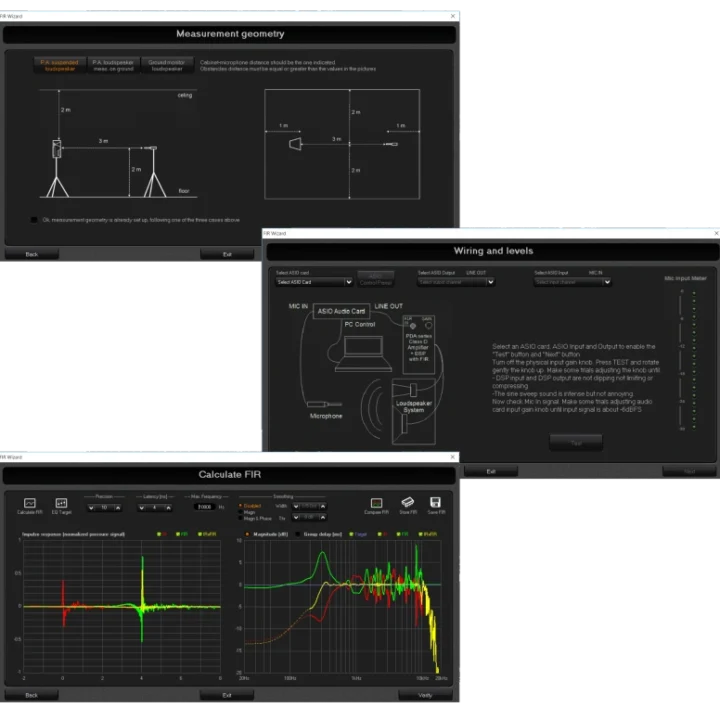This screenshot has height=720, width=720.
Task: Increase the smoothing Width value
Action: pyautogui.click(x=323, y=506)
